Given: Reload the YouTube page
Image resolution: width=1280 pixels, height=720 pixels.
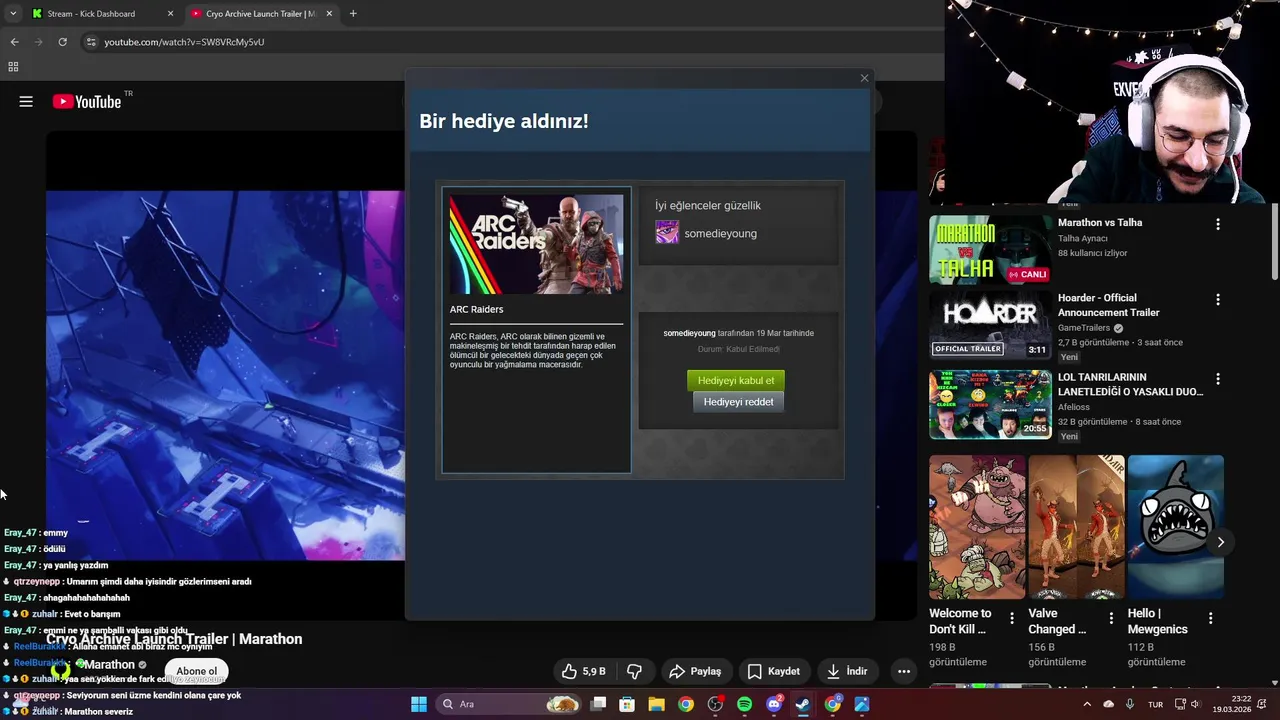Looking at the screenshot, I should 62,42.
